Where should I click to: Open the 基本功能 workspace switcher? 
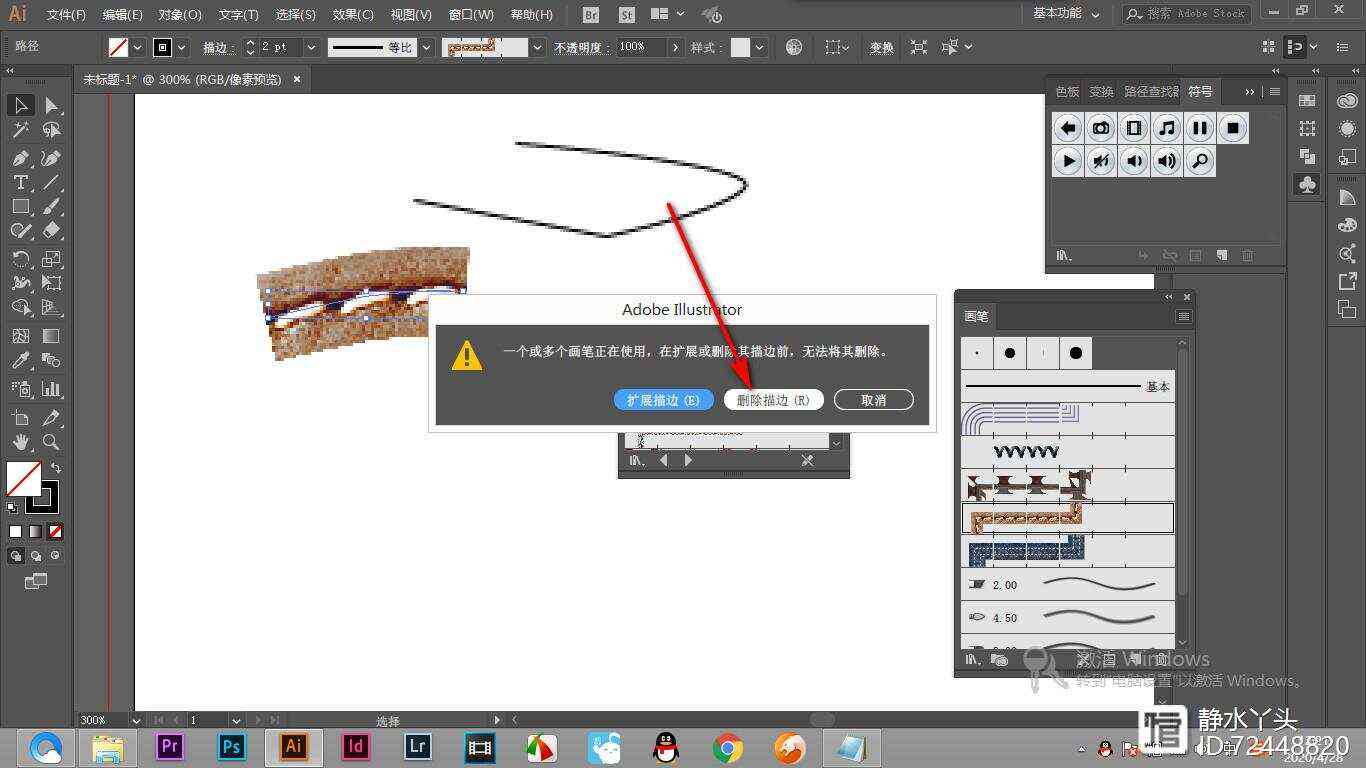coord(1066,14)
